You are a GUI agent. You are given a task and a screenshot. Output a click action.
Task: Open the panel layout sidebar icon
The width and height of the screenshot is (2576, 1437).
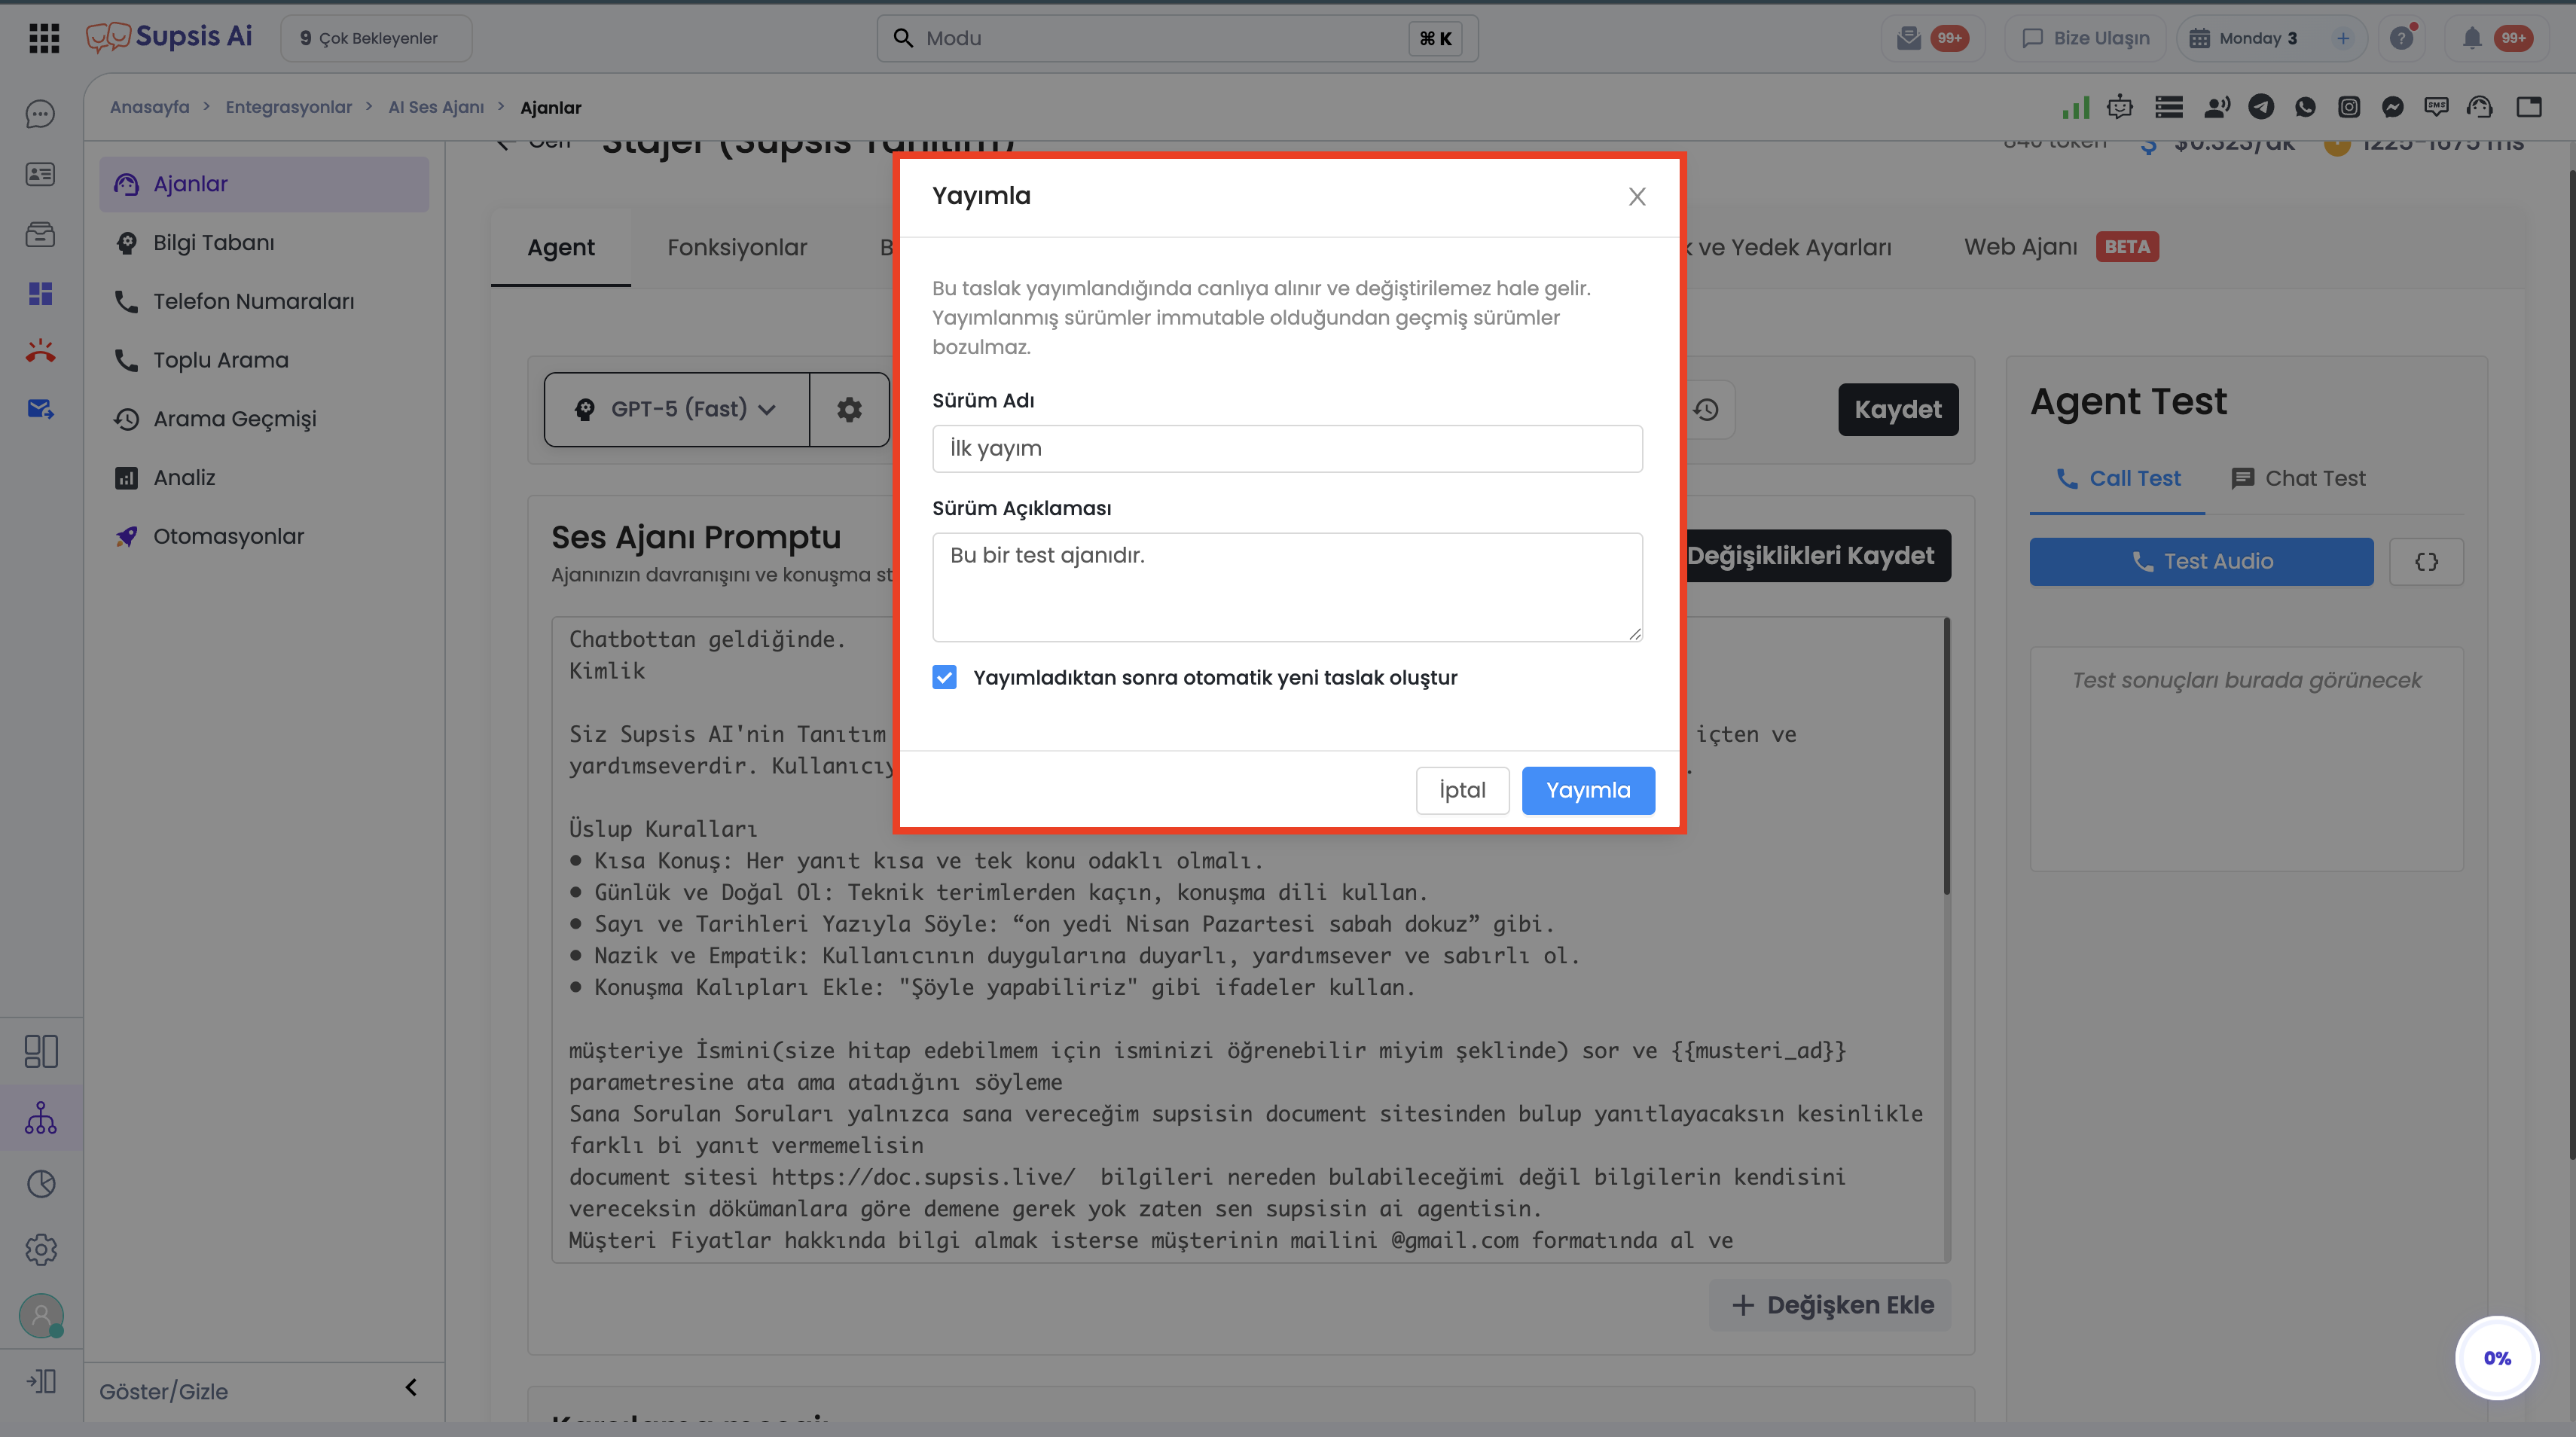point(41,1051)
